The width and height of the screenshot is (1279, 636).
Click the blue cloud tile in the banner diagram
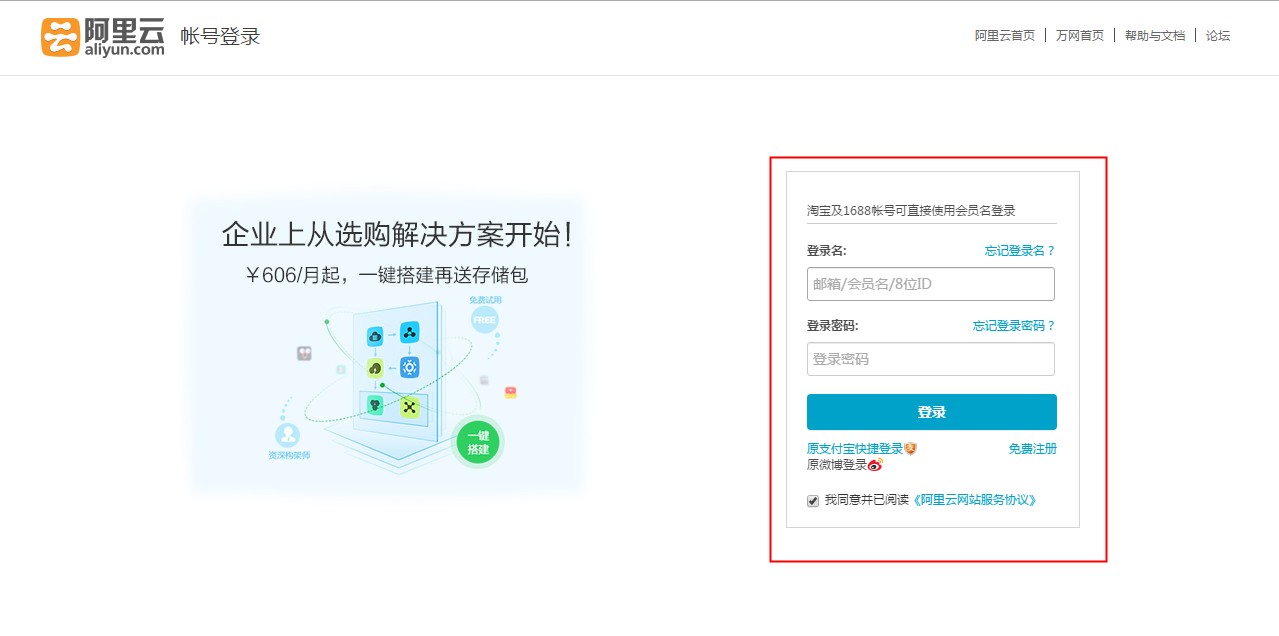tap(375, 336)
